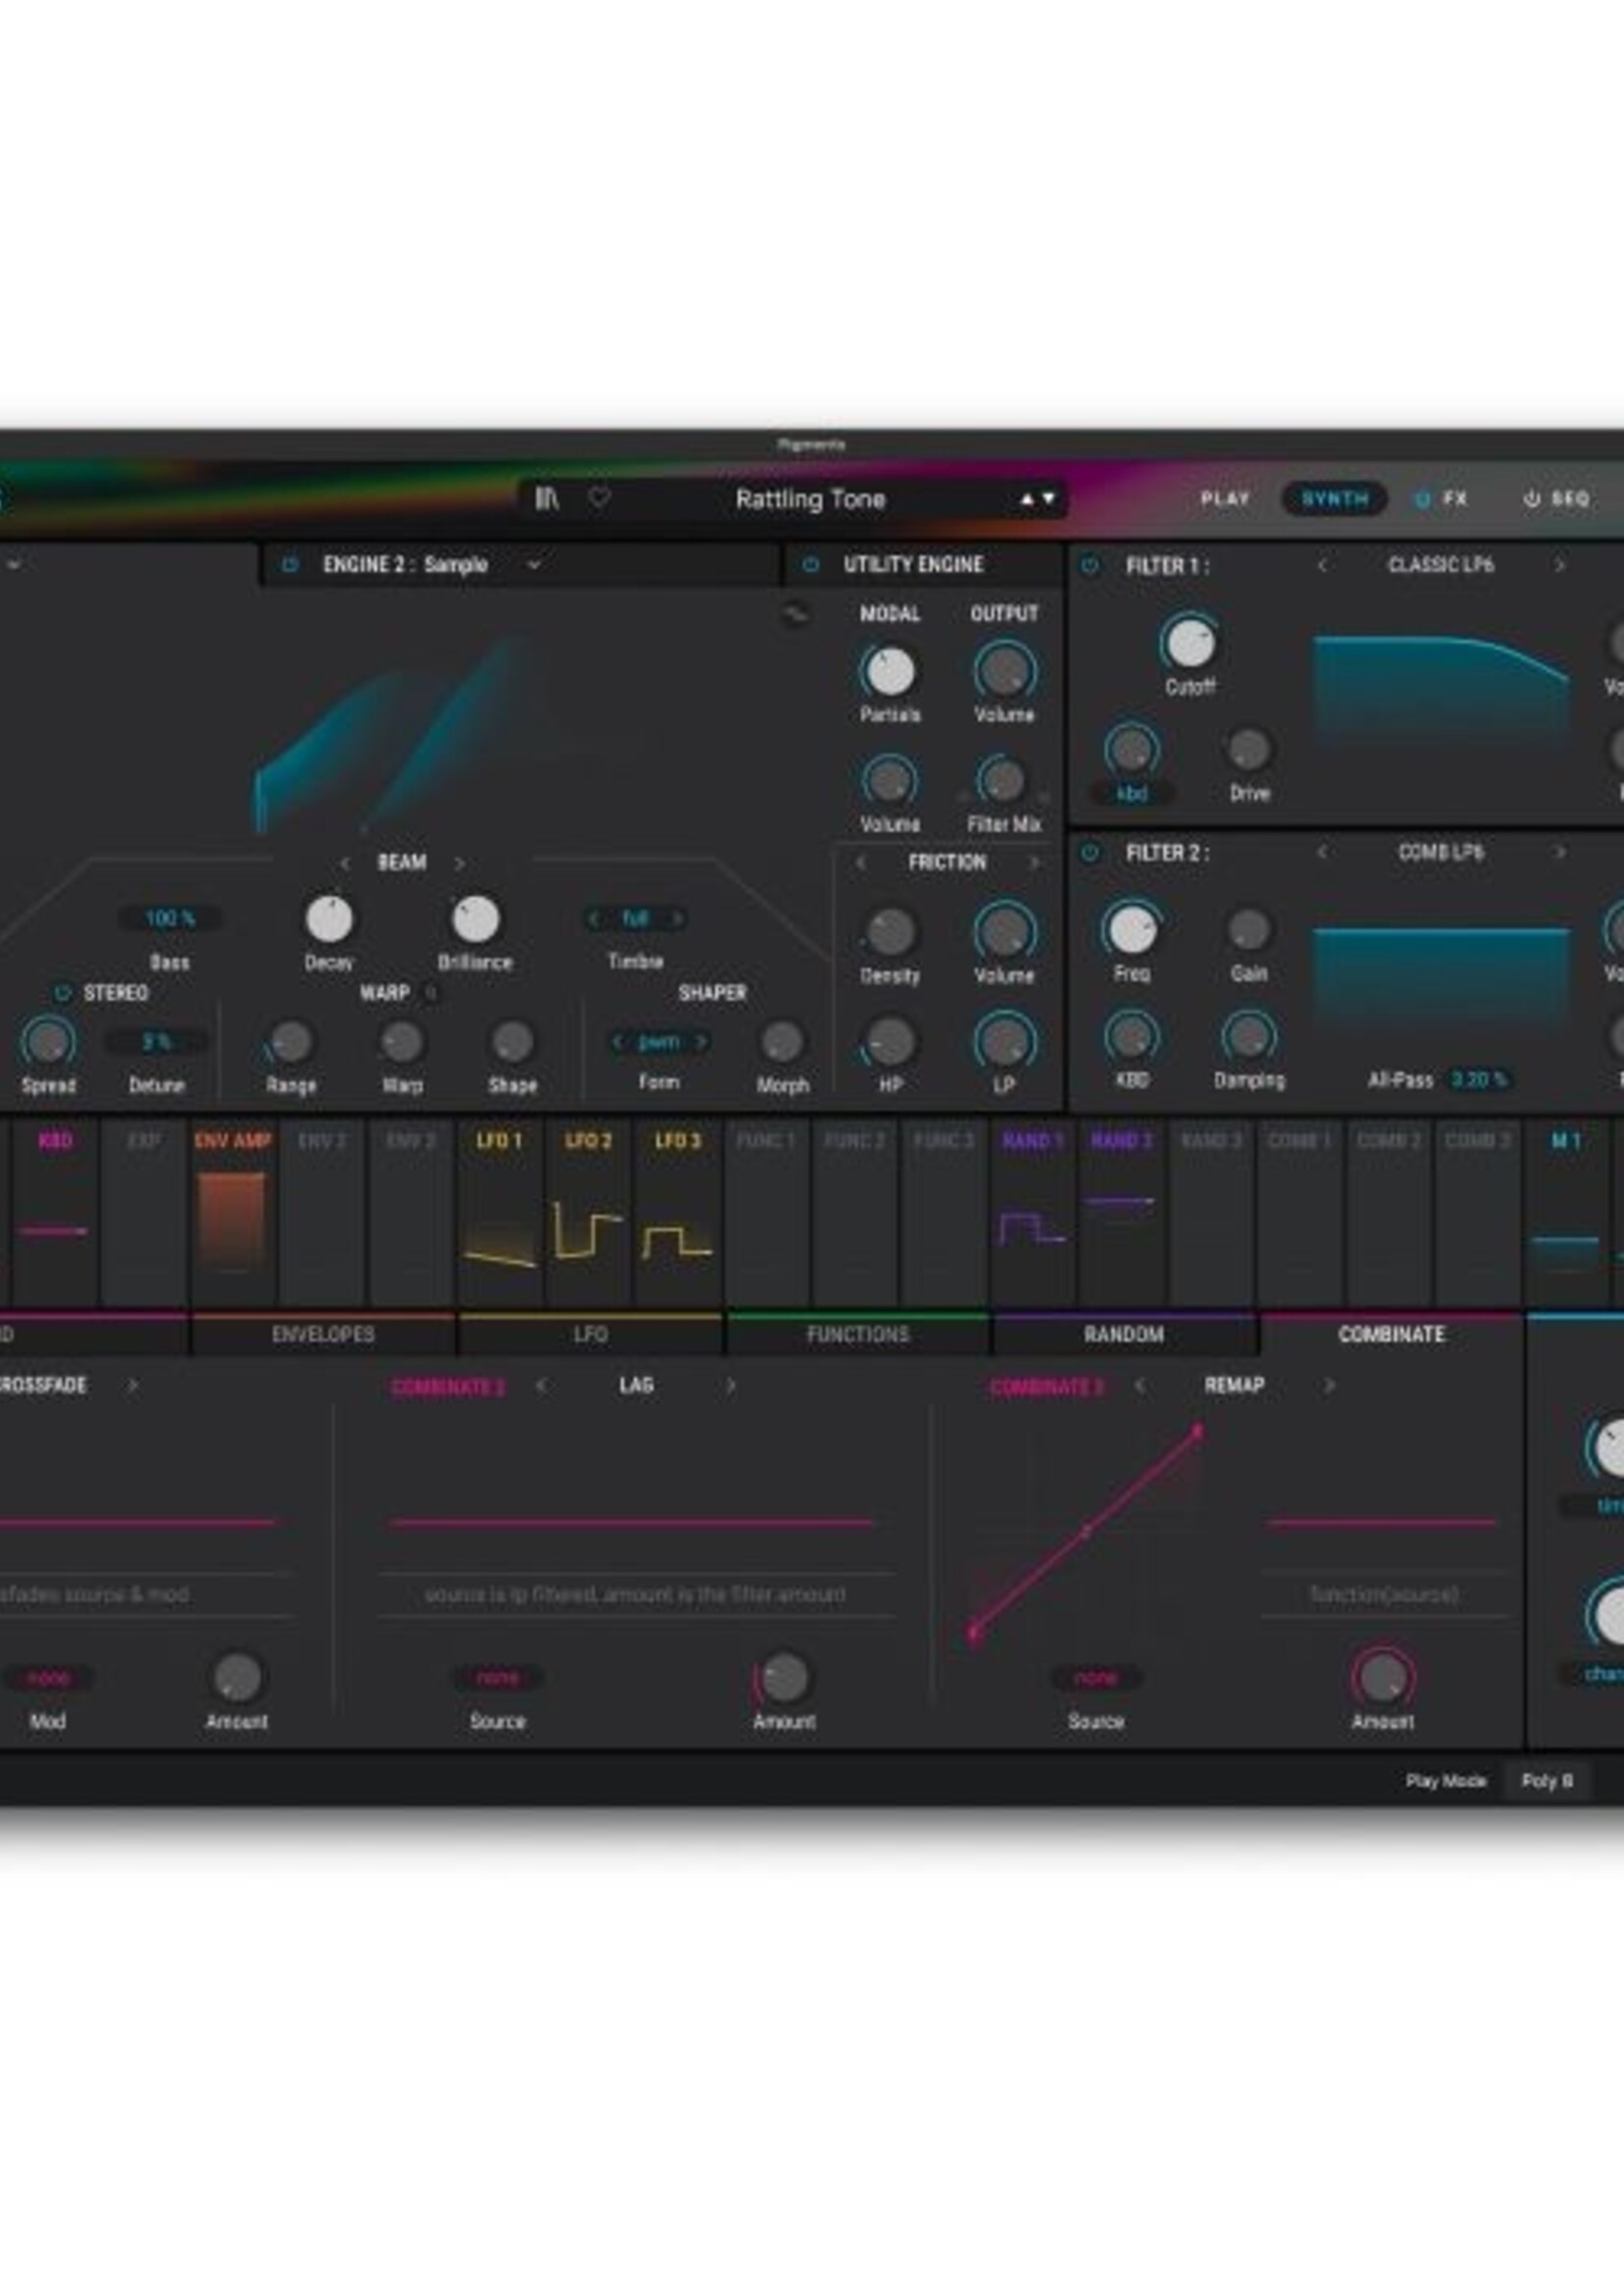Click previous arrow beside REMAP combinate type
The height and width of the screenshot is (2274, 1624).
[1139, 1386]
